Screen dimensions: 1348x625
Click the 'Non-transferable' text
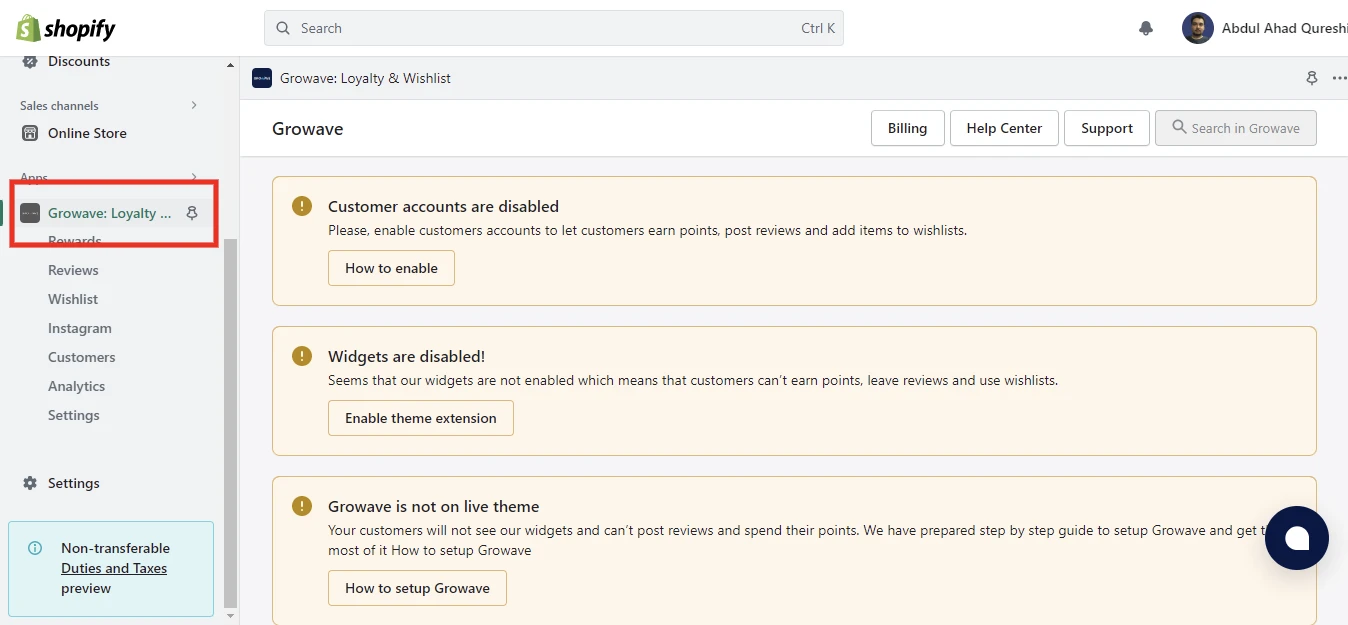[115, 548]
